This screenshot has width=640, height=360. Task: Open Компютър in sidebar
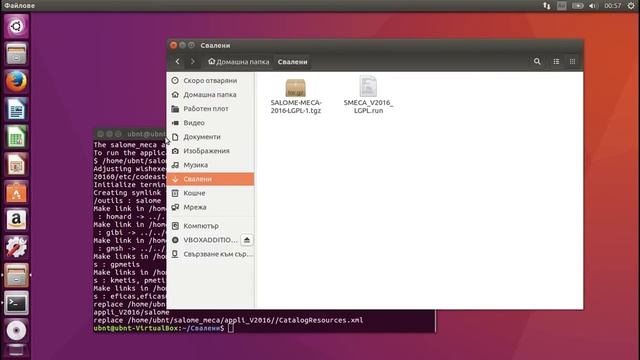[x=210, y=226]
